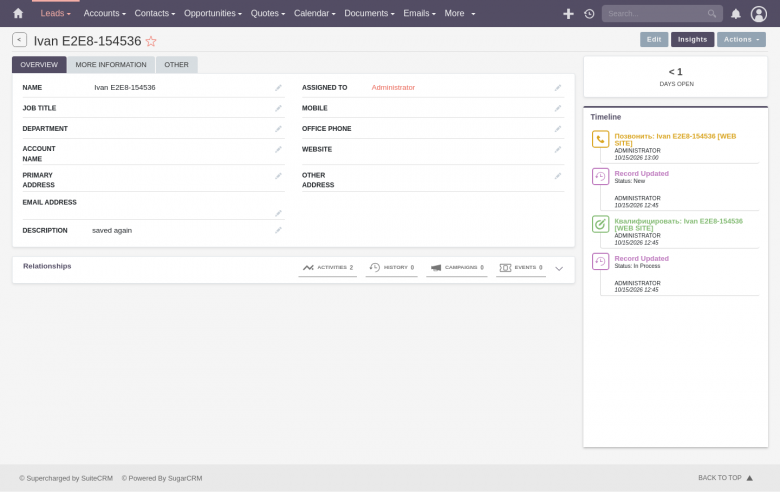Open the quick create plus icon
Viewport: 780px width, 492px height.
(568, 14)
